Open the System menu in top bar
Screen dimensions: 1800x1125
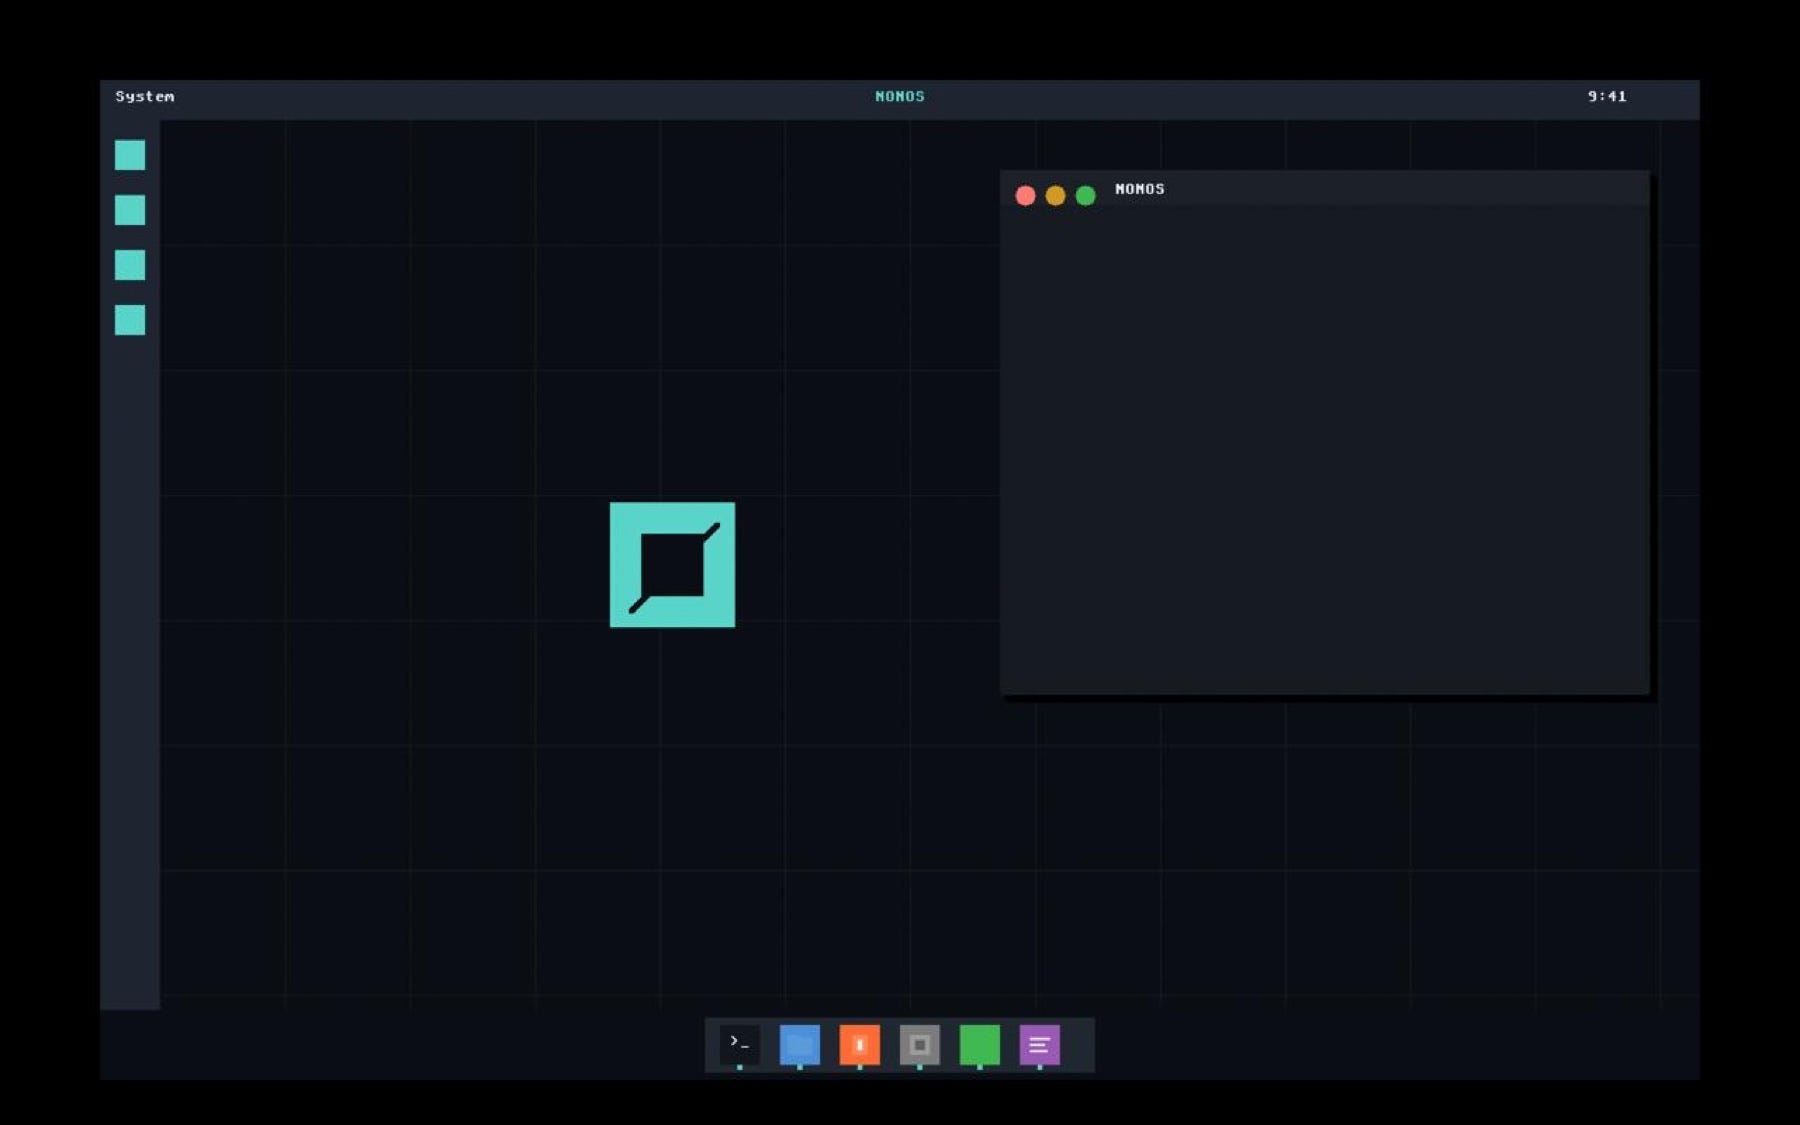pos(145,97)
